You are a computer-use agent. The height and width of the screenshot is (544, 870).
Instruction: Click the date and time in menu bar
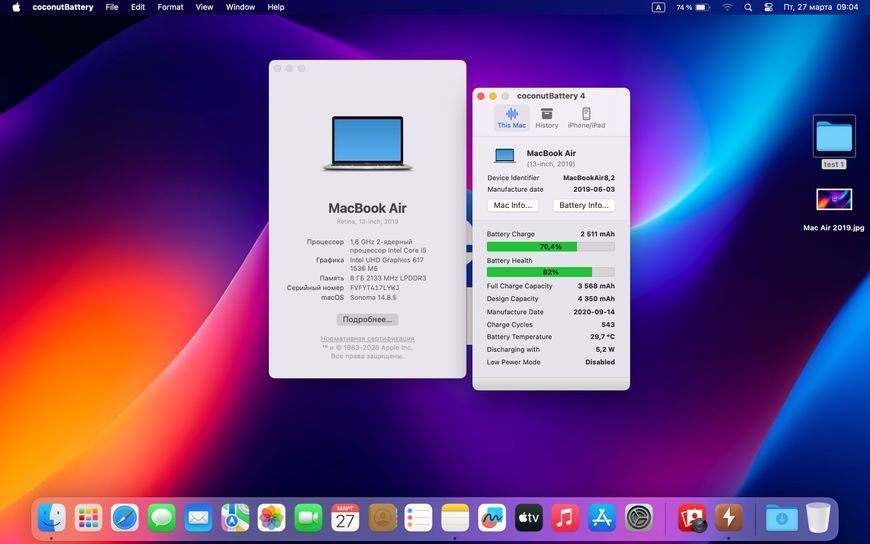pyautogui.click(x=821, y=7)
